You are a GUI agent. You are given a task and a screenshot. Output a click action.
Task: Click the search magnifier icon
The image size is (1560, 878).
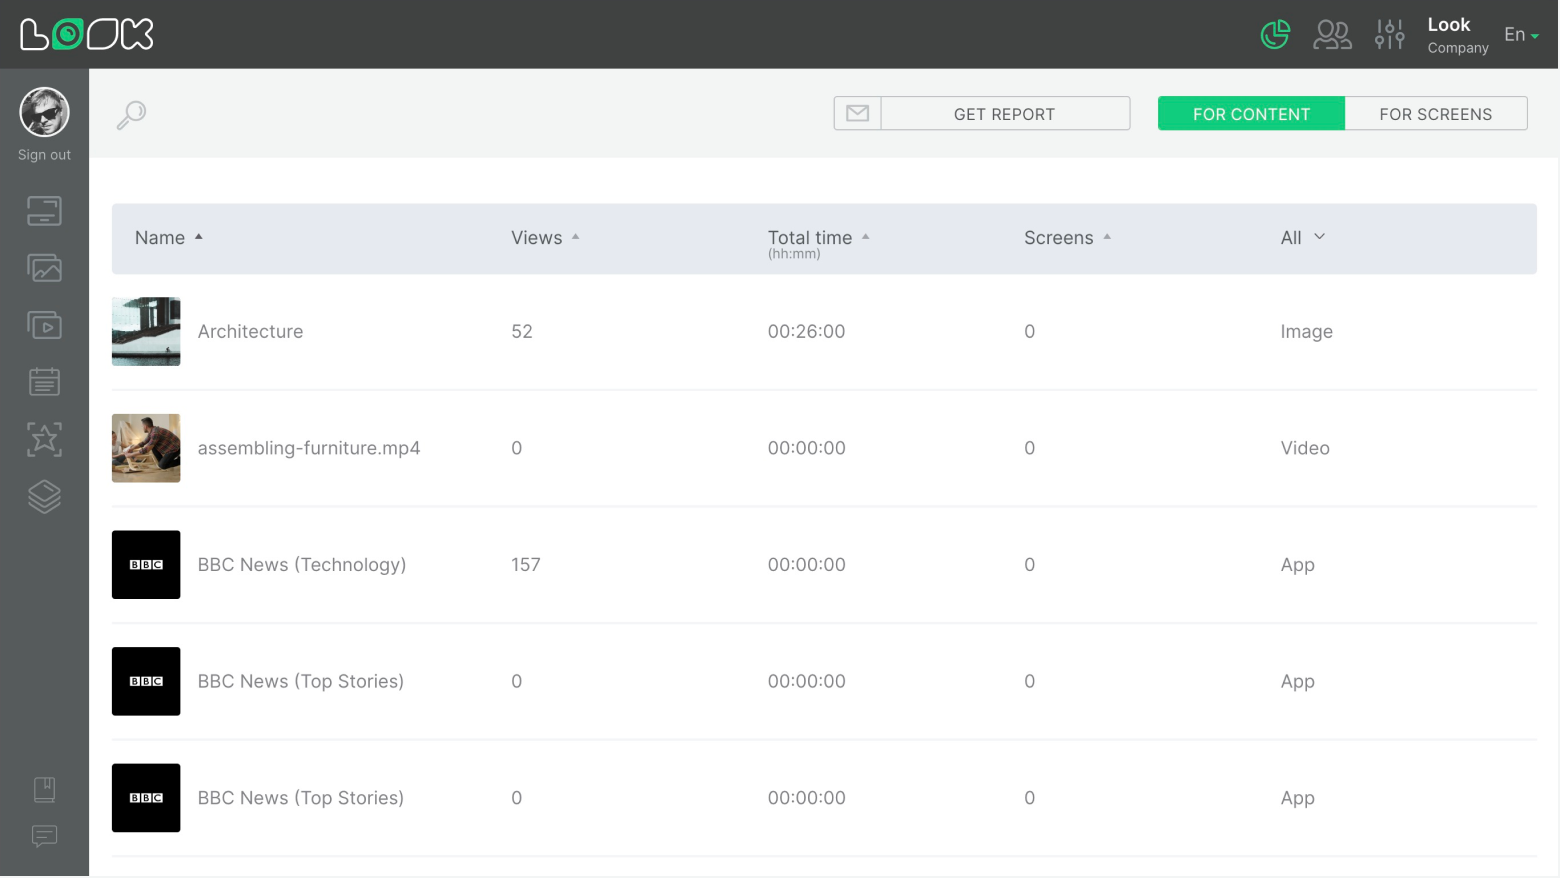[131, 115]
